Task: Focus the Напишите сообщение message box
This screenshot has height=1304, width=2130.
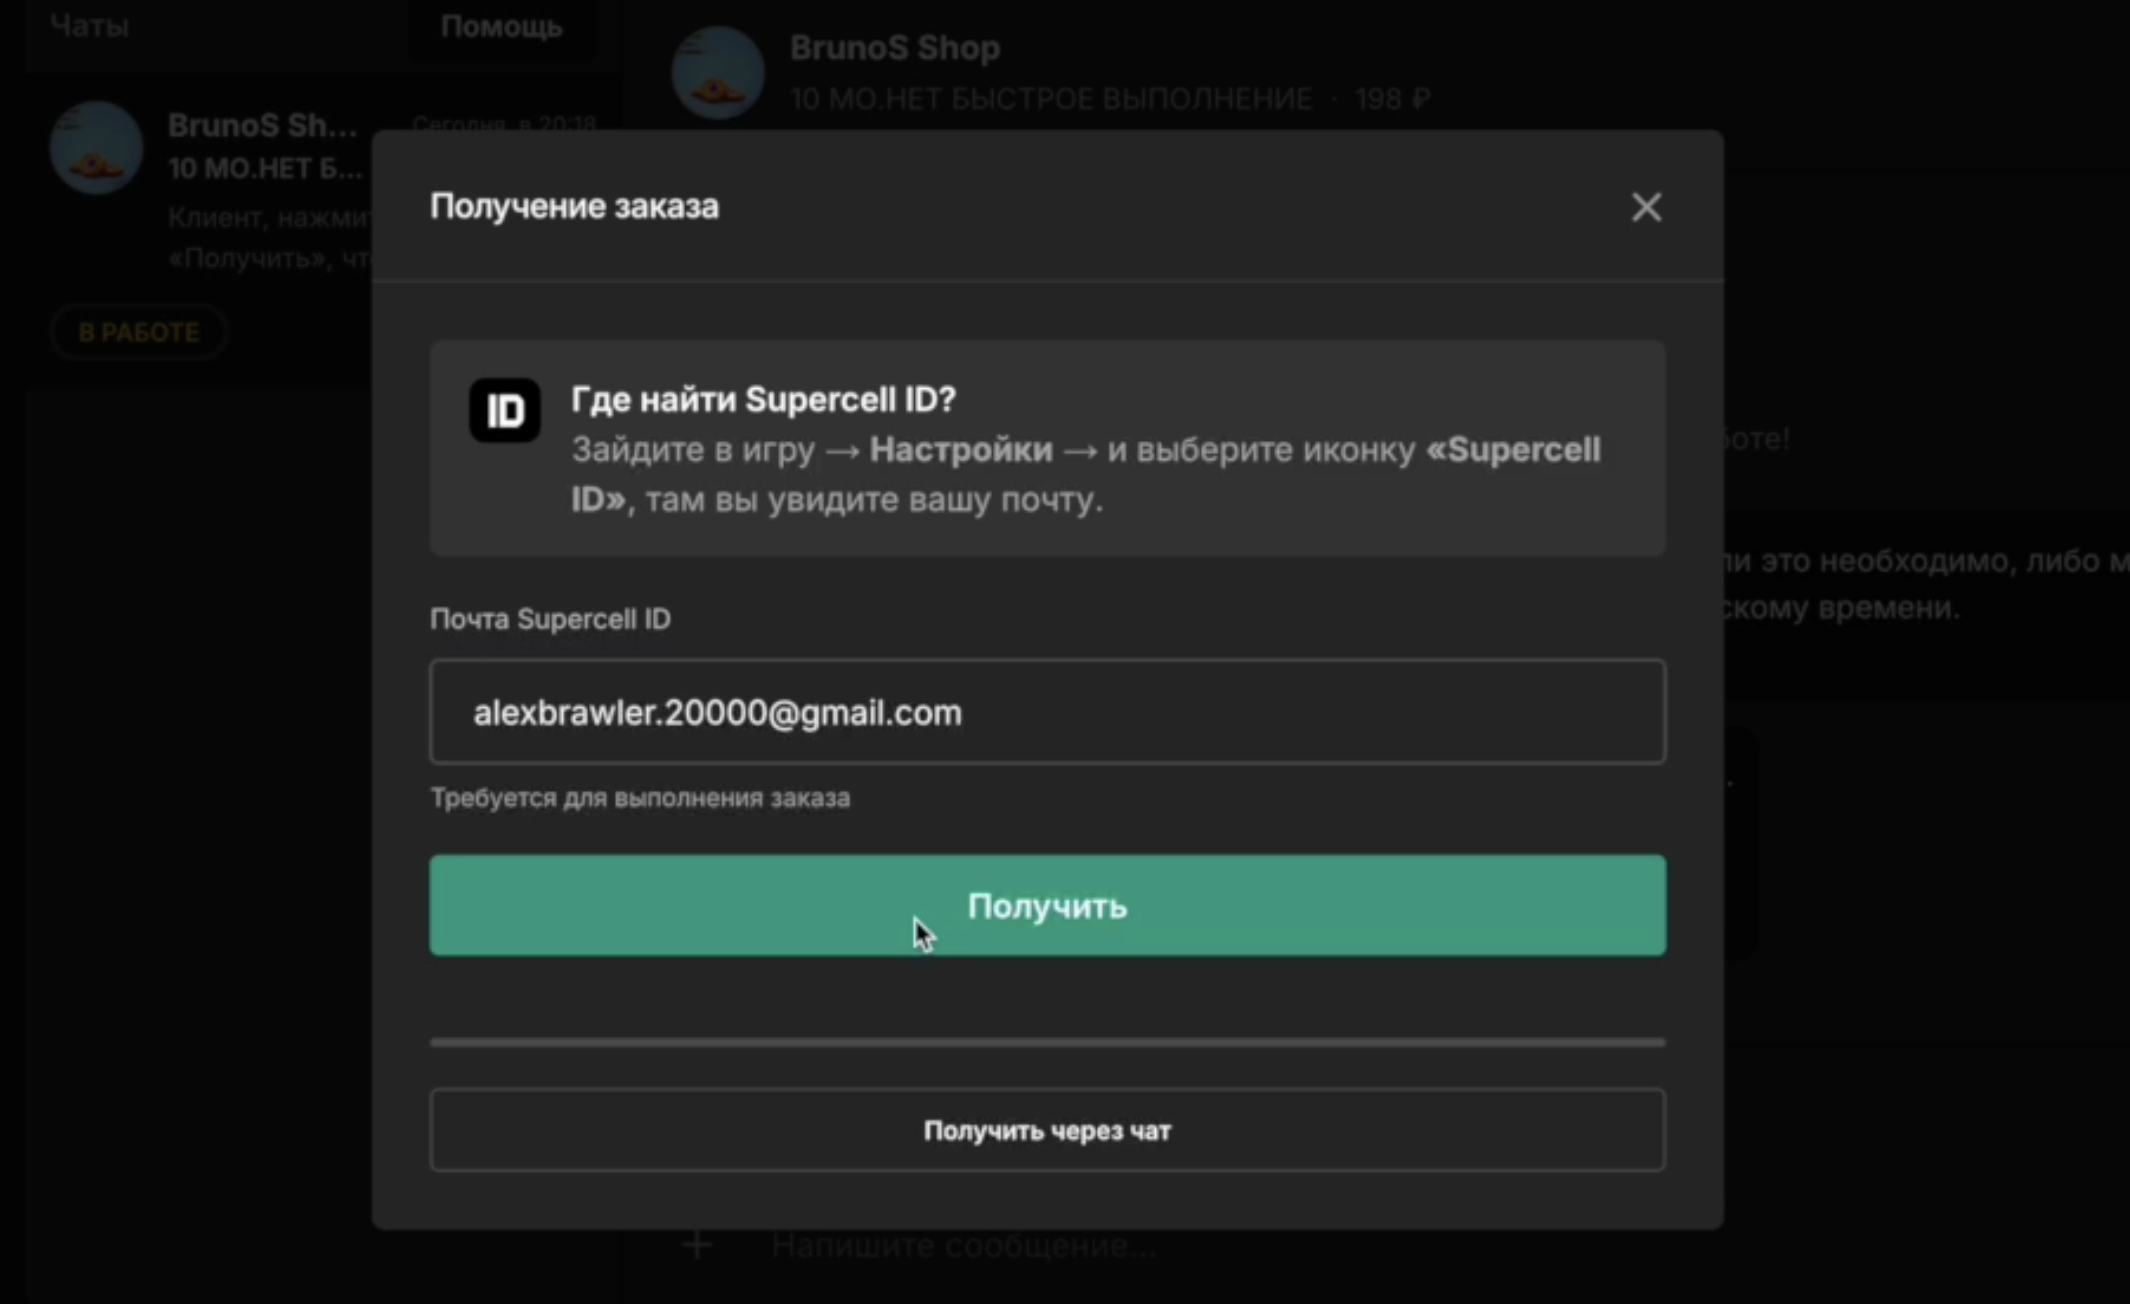Action: 964,1246
